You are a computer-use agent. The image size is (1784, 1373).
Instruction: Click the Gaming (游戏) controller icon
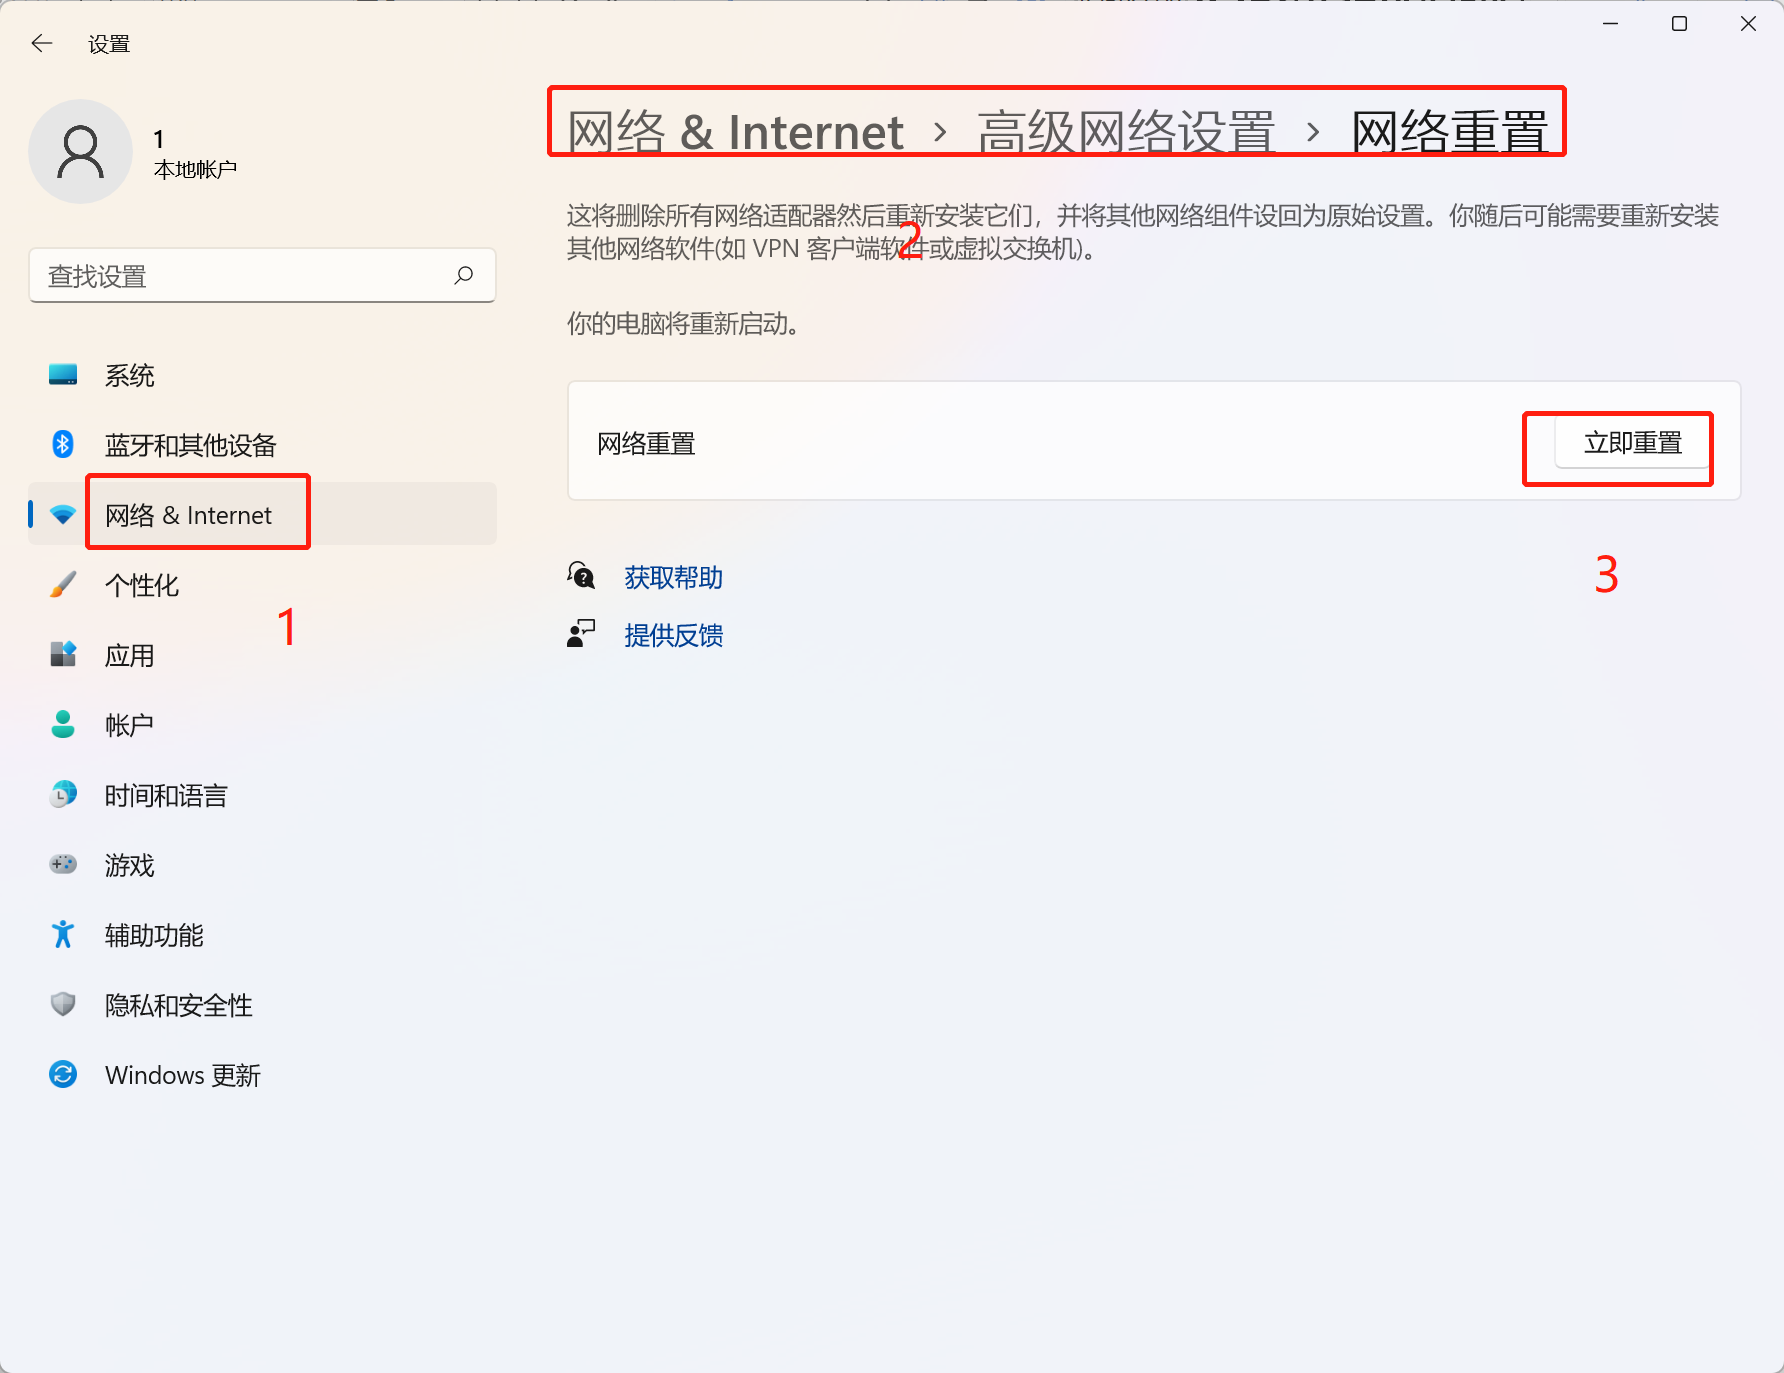point(63,864)
